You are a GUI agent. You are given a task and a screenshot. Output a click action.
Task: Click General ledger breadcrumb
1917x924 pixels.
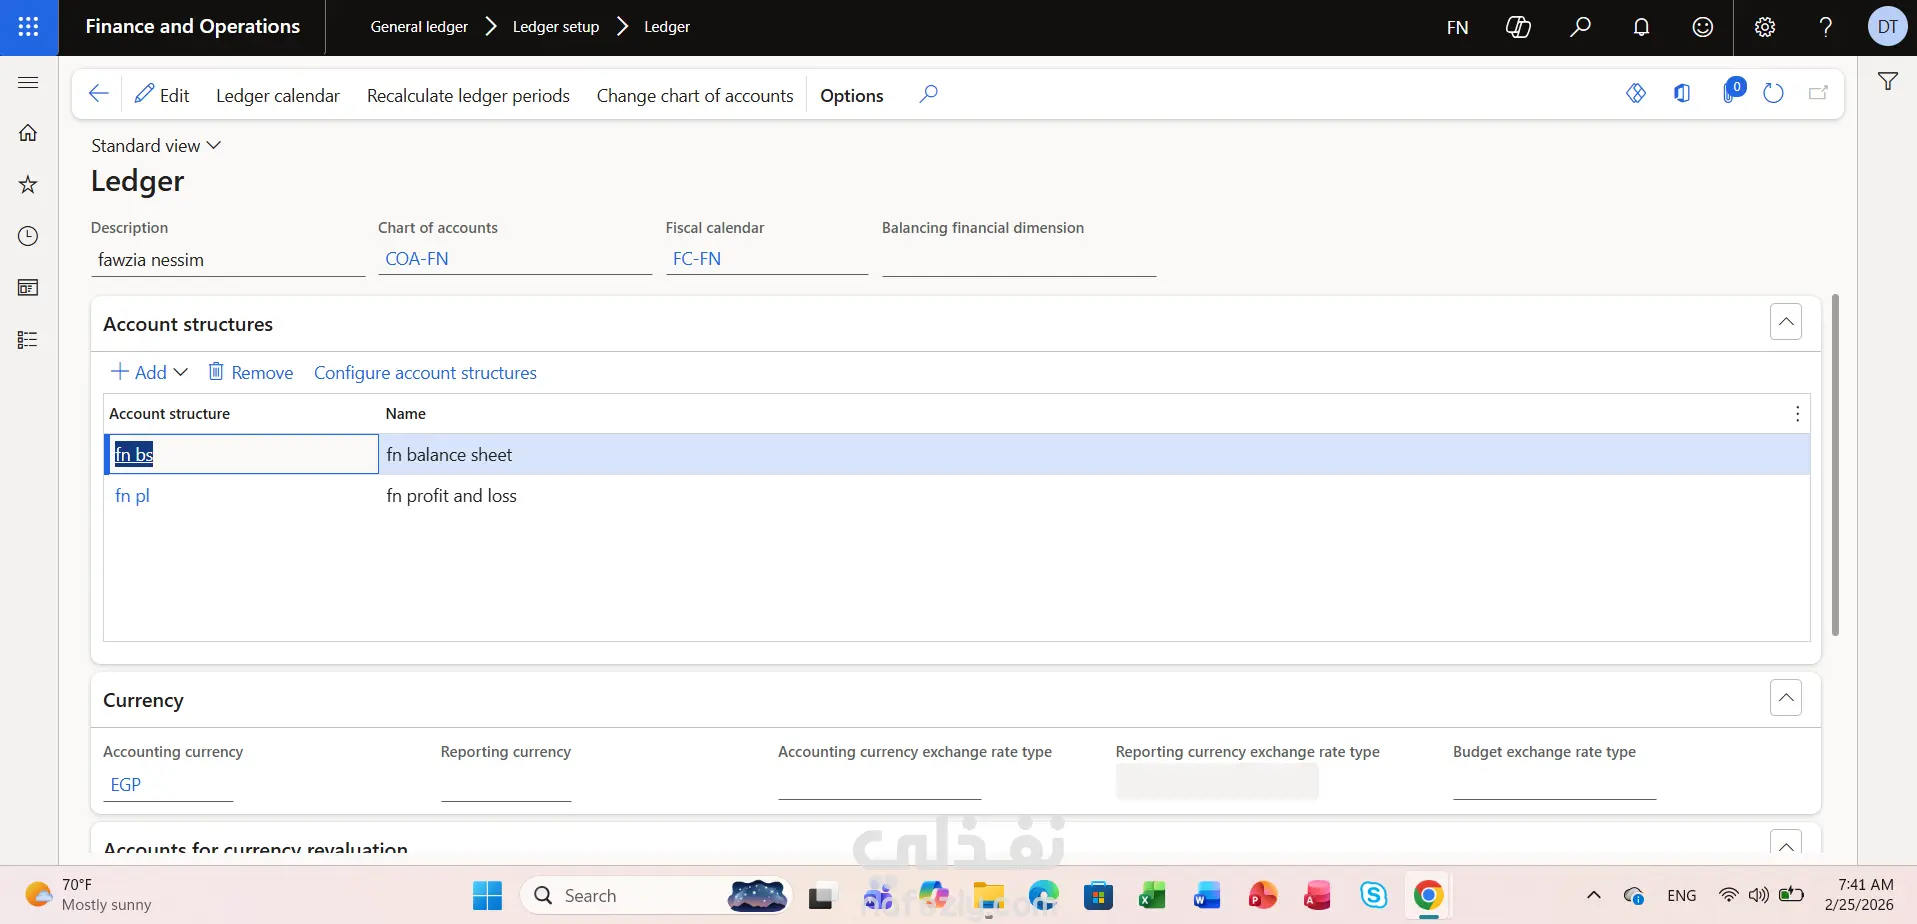(419, 27)
